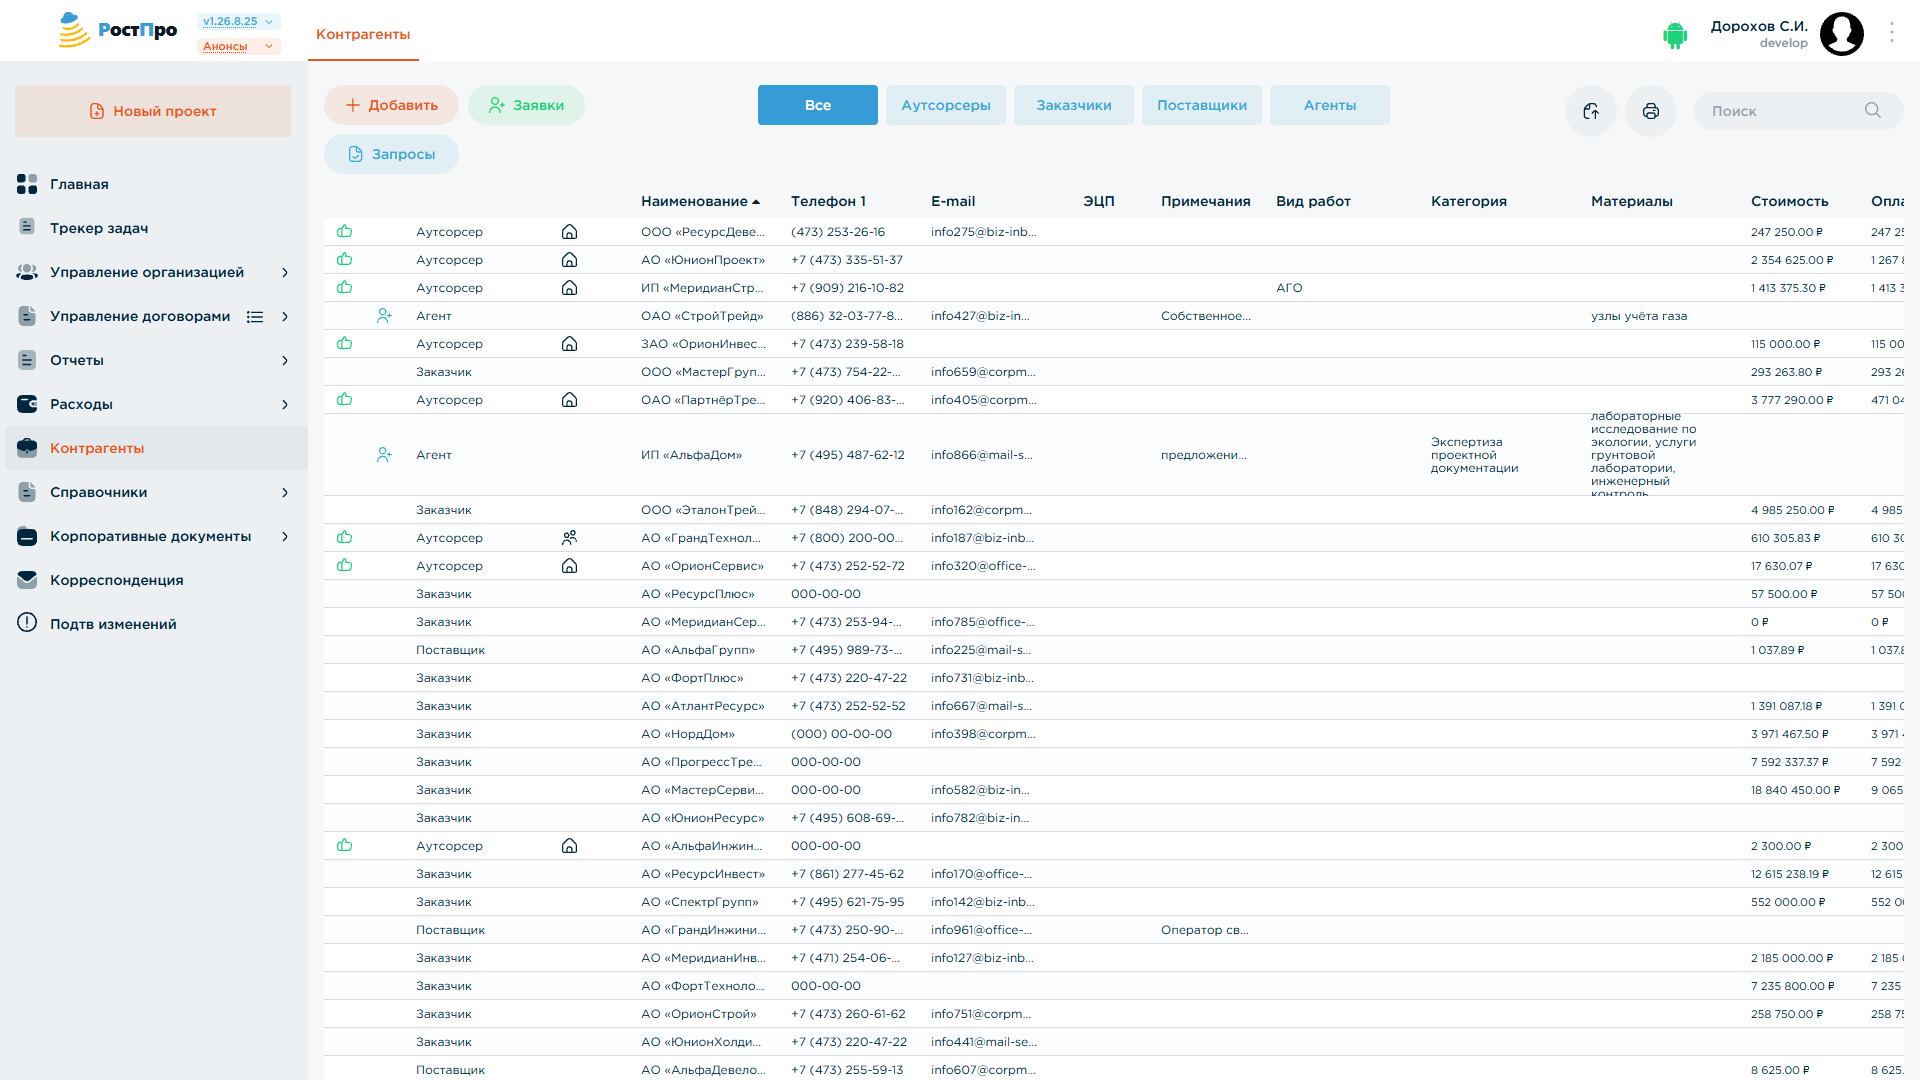Click email info275@biz-inb... cell
This screenshot has height=1080, width=1920.
[x=983, y=232]
